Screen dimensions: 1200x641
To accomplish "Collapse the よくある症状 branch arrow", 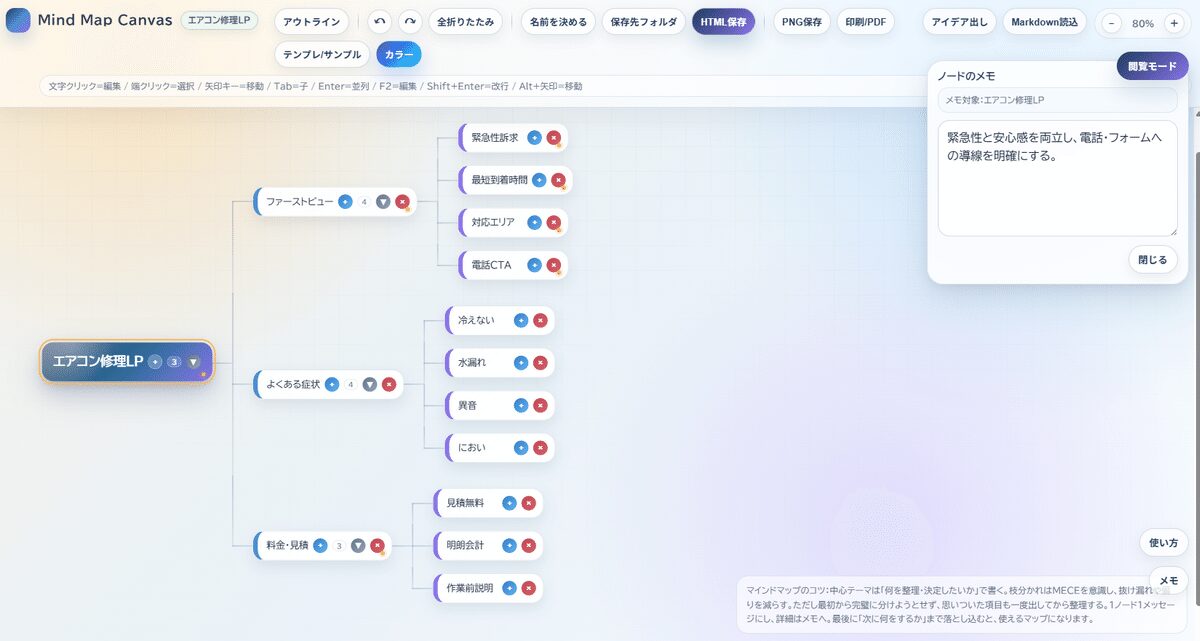I will [370, 384].
